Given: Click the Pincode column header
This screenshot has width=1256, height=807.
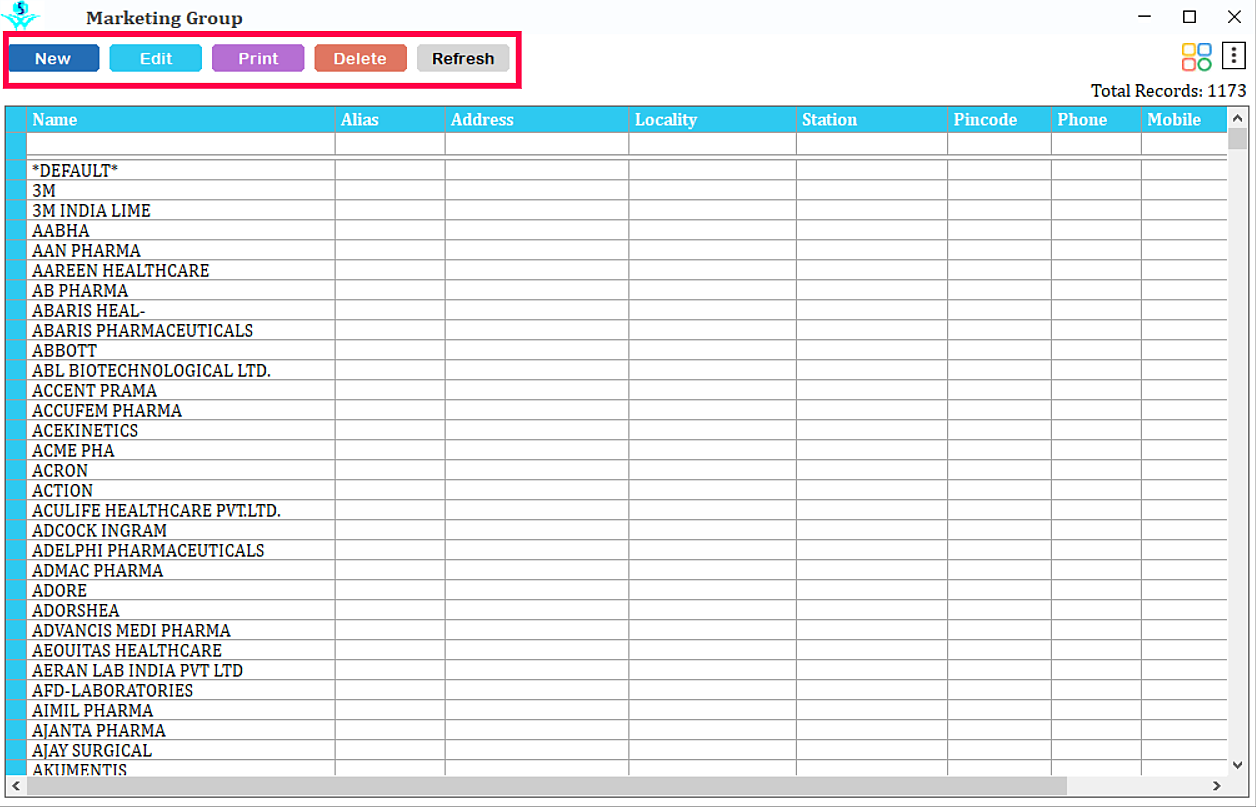Looking at the screenshot, I should tap(1000, 119).
